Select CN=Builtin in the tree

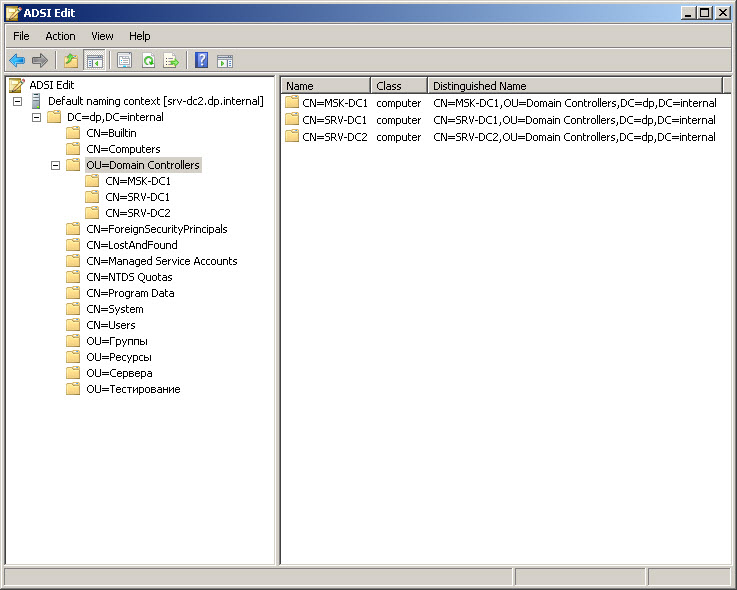coord(111,134)
